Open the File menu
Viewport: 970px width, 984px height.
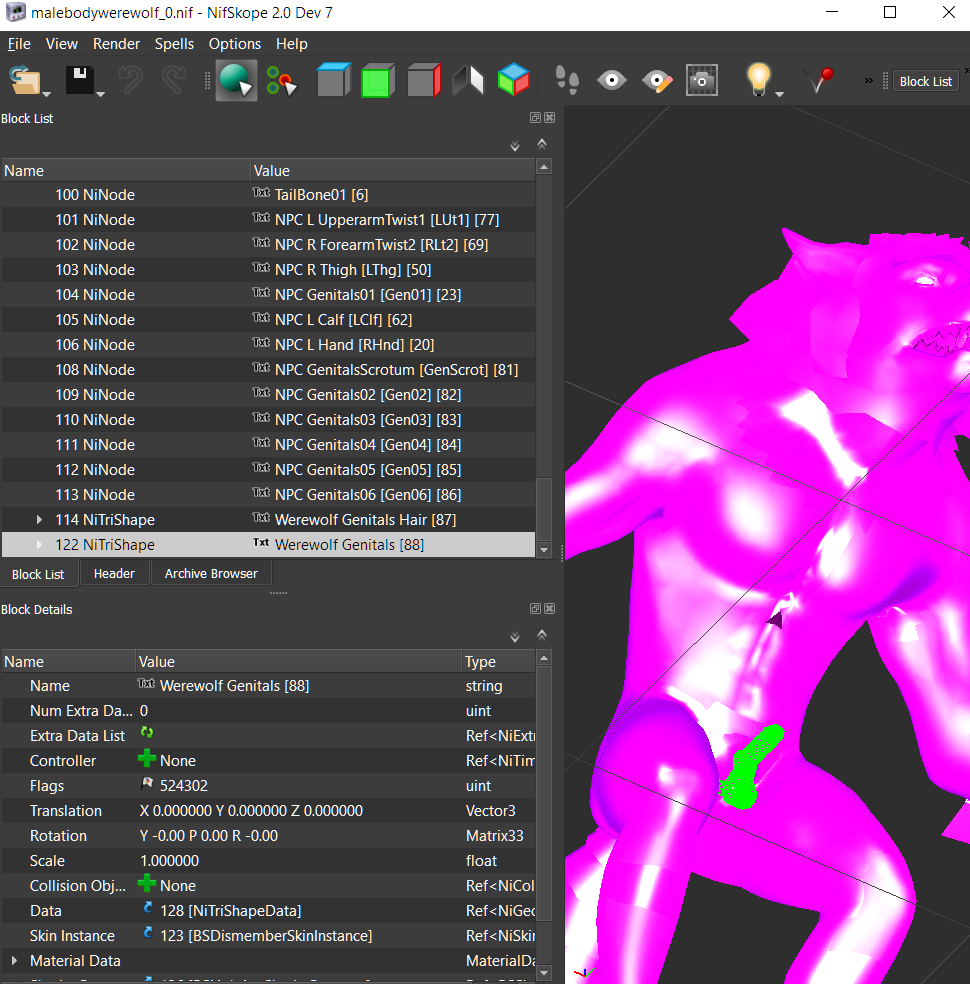19,44
